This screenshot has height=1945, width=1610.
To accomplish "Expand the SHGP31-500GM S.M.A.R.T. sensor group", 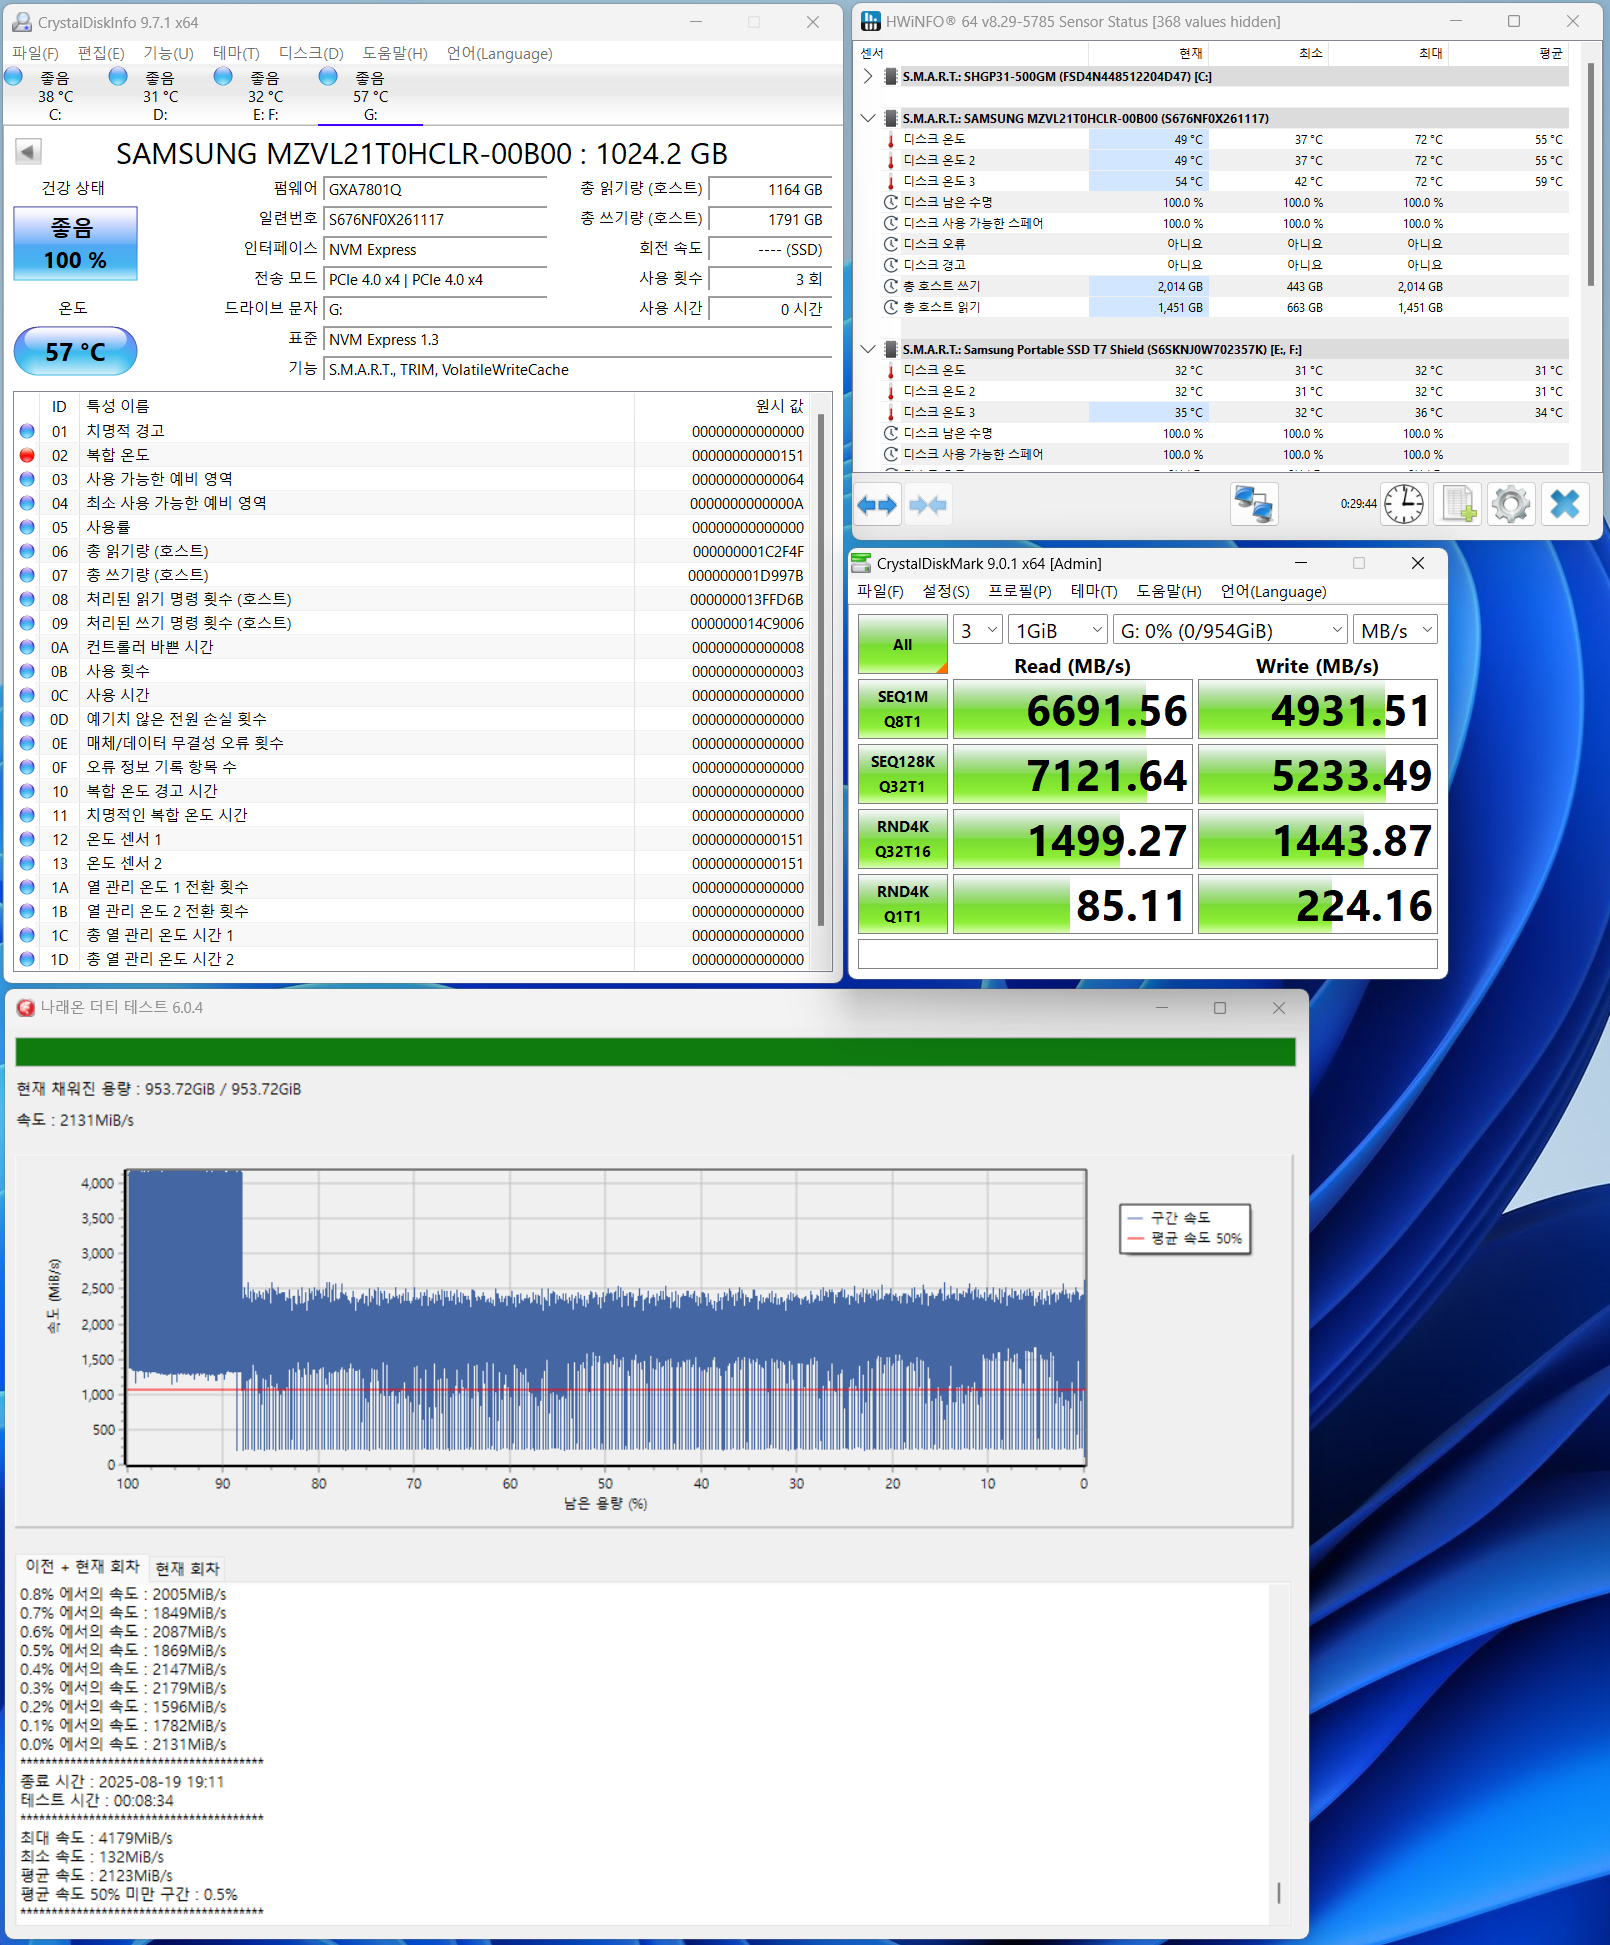I will tap(868, 76).
